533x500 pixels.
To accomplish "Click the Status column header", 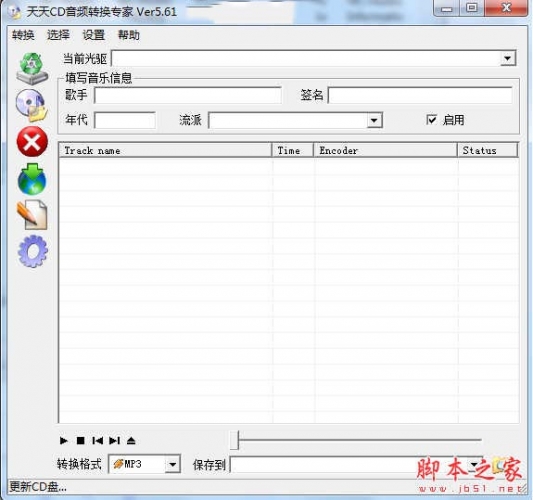I will (x=487, y=150).
